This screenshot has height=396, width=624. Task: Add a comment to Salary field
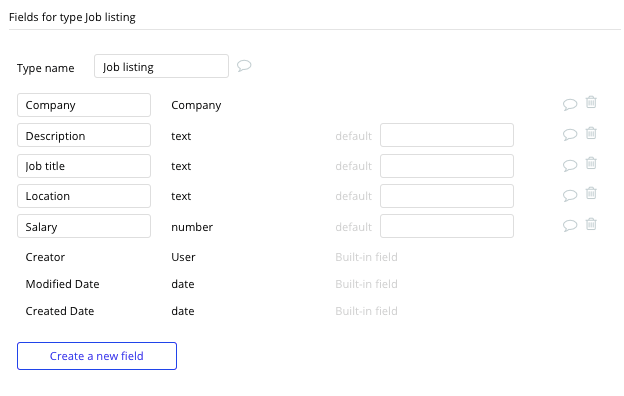[570, 226]
